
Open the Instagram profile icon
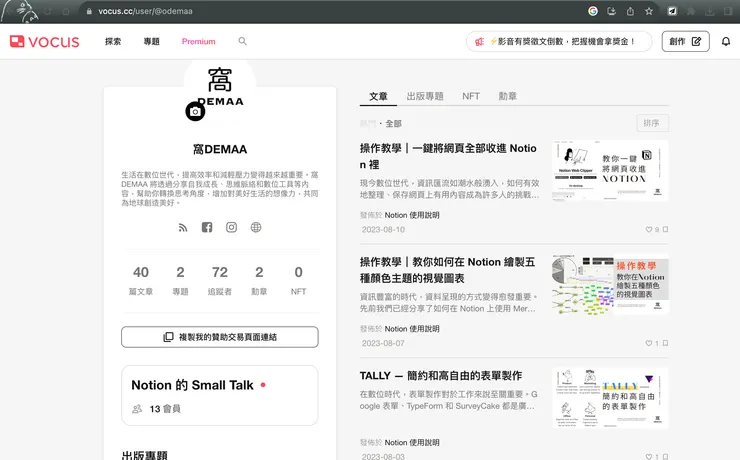pyautogui.click(x=231, y=227)
